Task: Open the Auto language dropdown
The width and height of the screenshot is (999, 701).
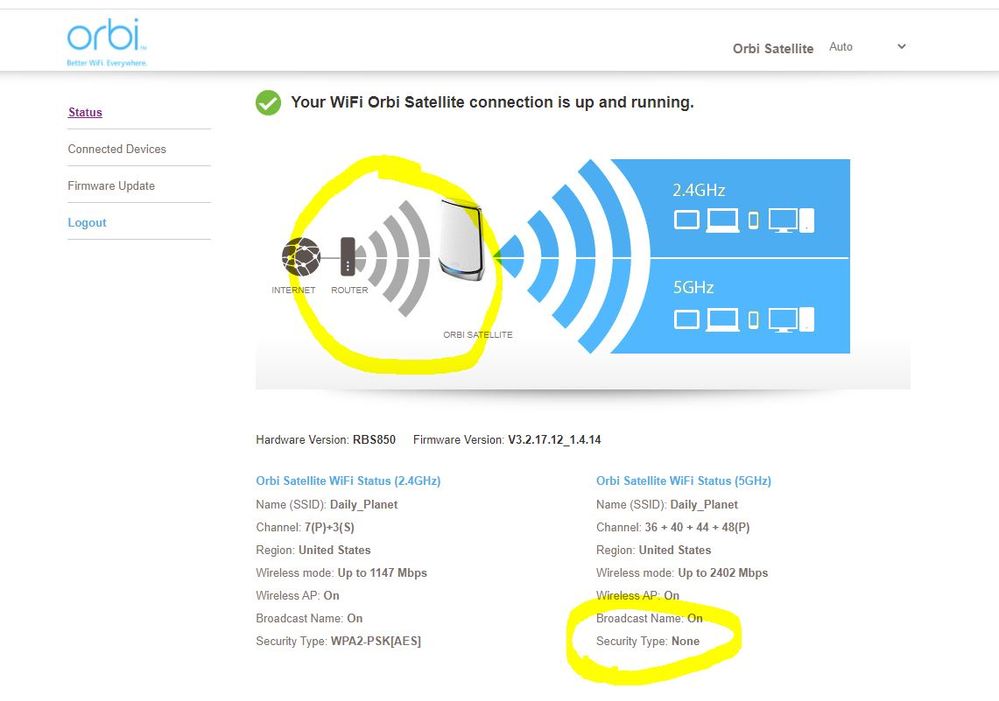Action: 867,47
